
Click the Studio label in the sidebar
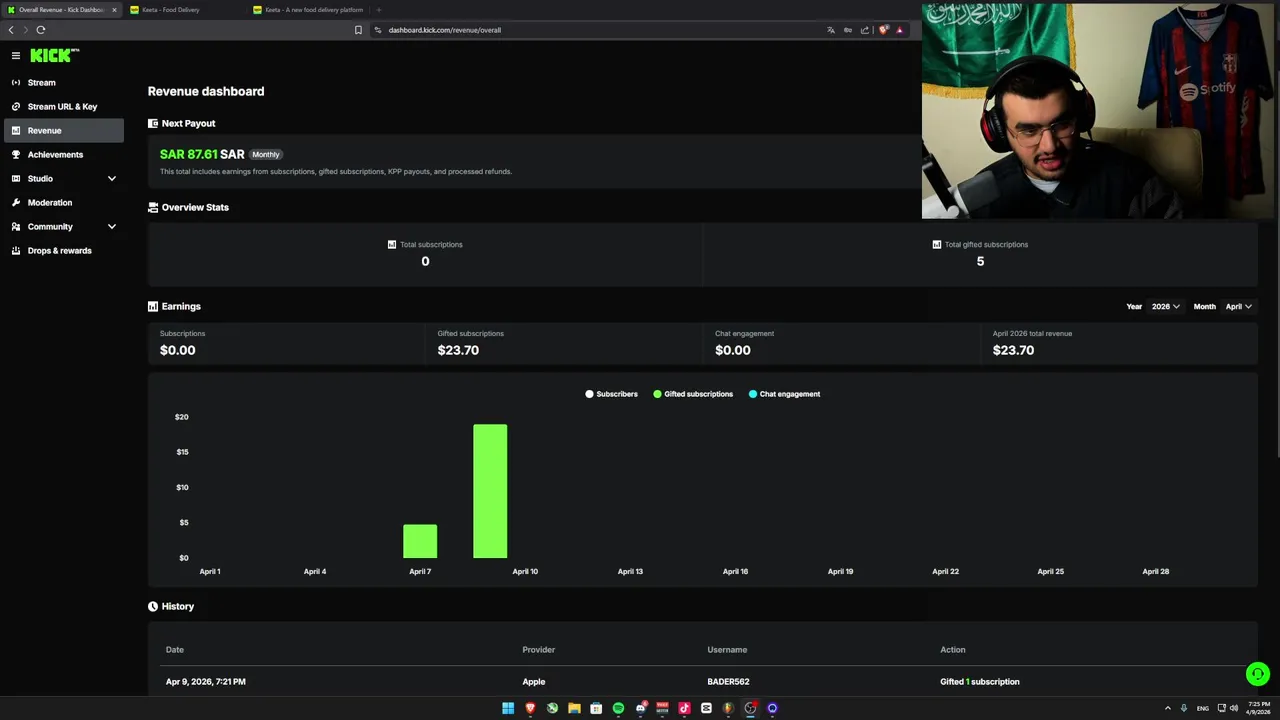tap(40, 178)
